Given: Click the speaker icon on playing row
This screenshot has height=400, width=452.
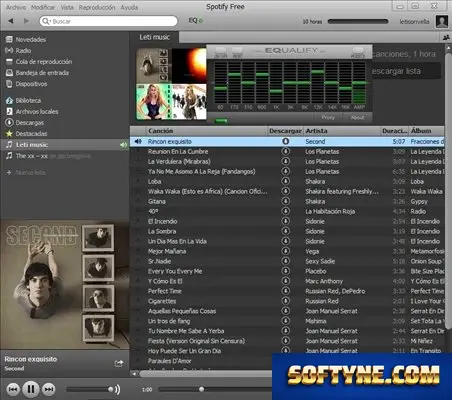Looking at the screenshot, I should click(x=138, y=141).
